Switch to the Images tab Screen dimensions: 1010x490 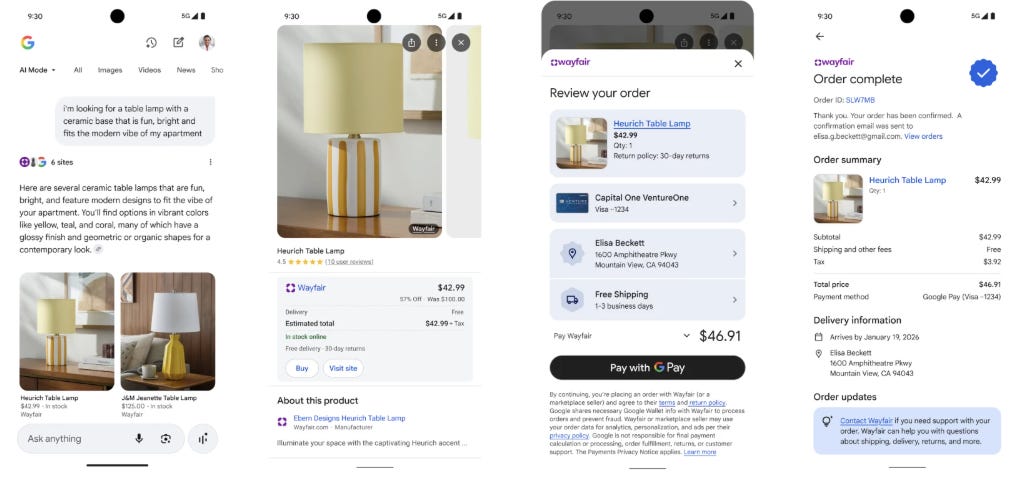tap(110, 70)
